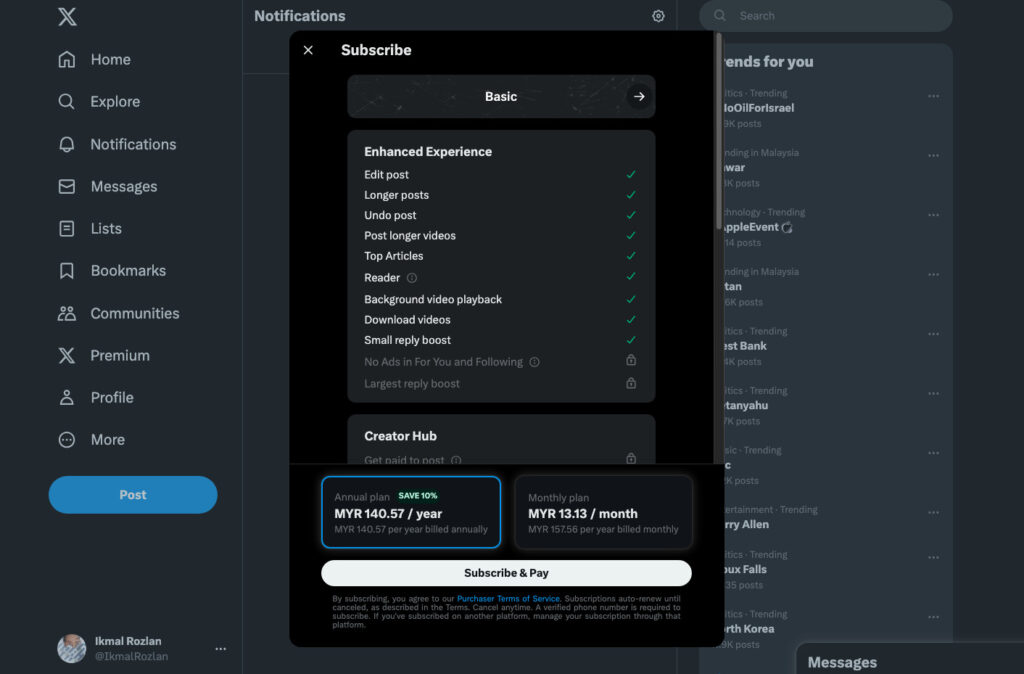Image resolution: width=1024 pixels, height=674 pixels.
Task: Click the check mark beside Edit post
Action: tap(631, 175)
